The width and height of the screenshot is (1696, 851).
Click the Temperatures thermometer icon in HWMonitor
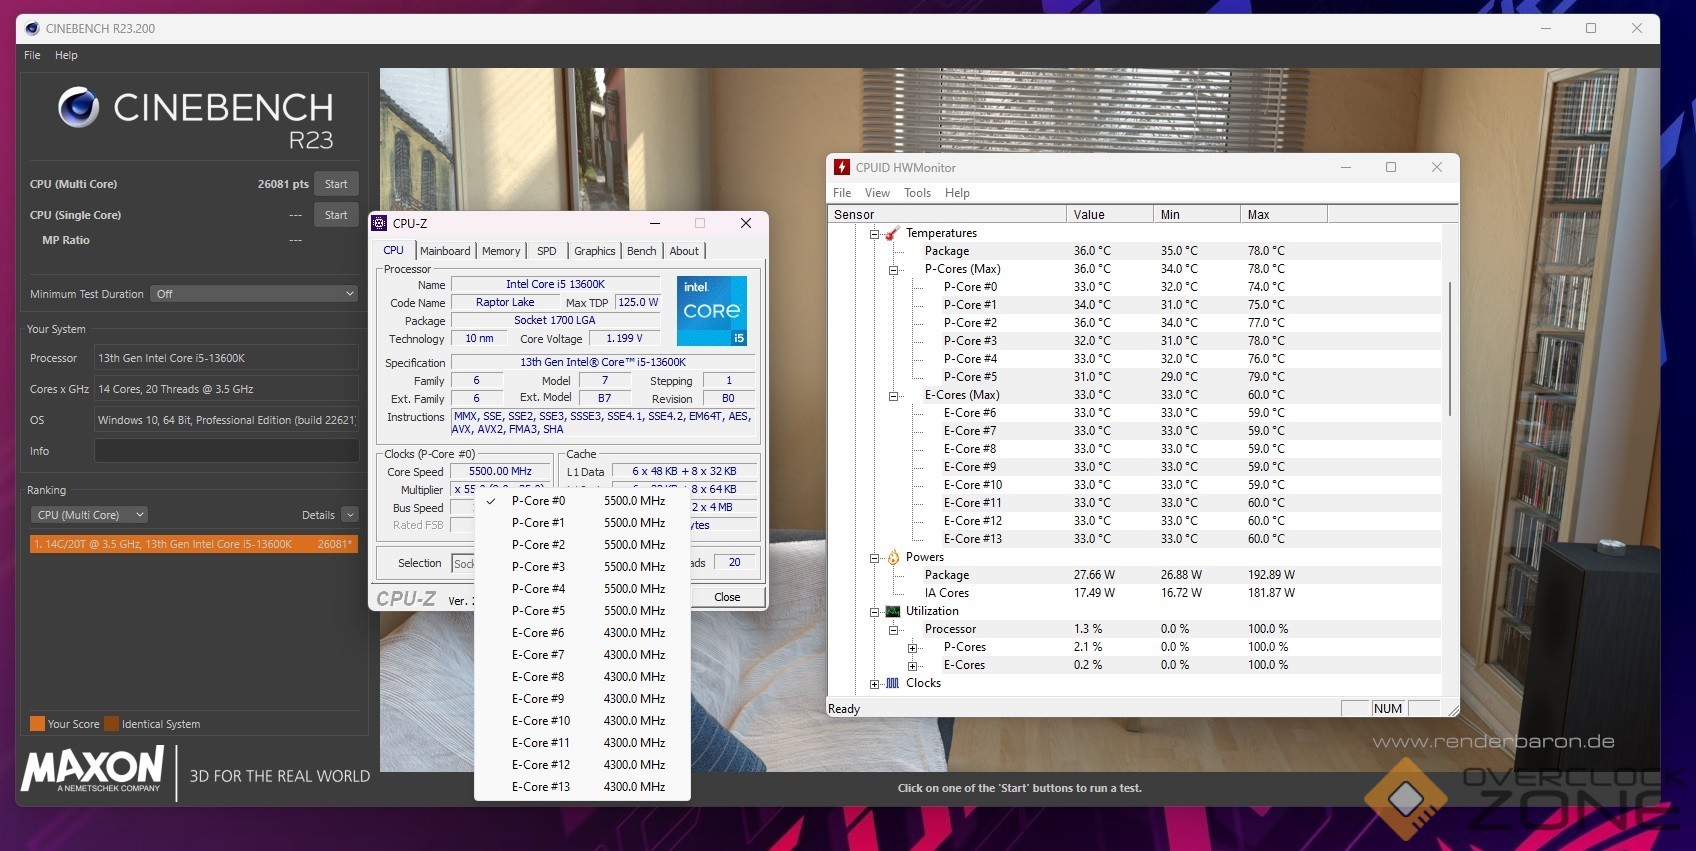coord(892,233)
